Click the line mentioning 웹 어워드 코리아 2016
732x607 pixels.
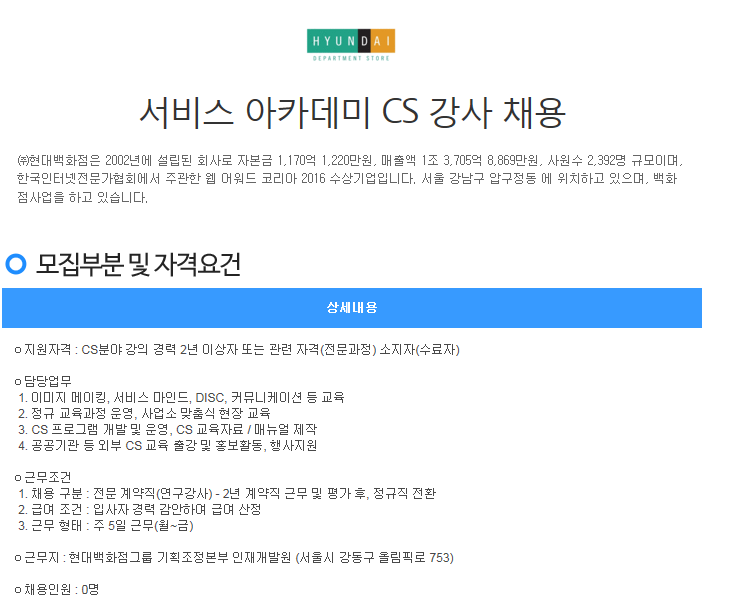(347, 179)
